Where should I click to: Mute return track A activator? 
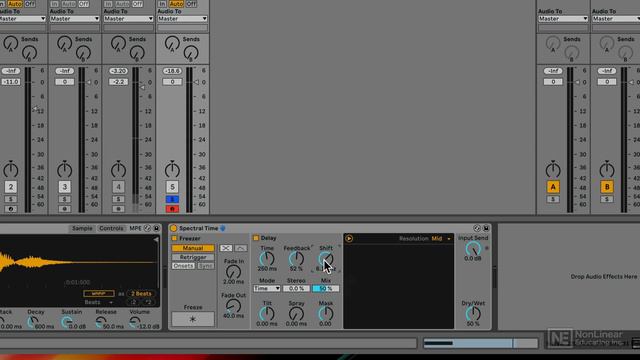(x=553, y=187)
